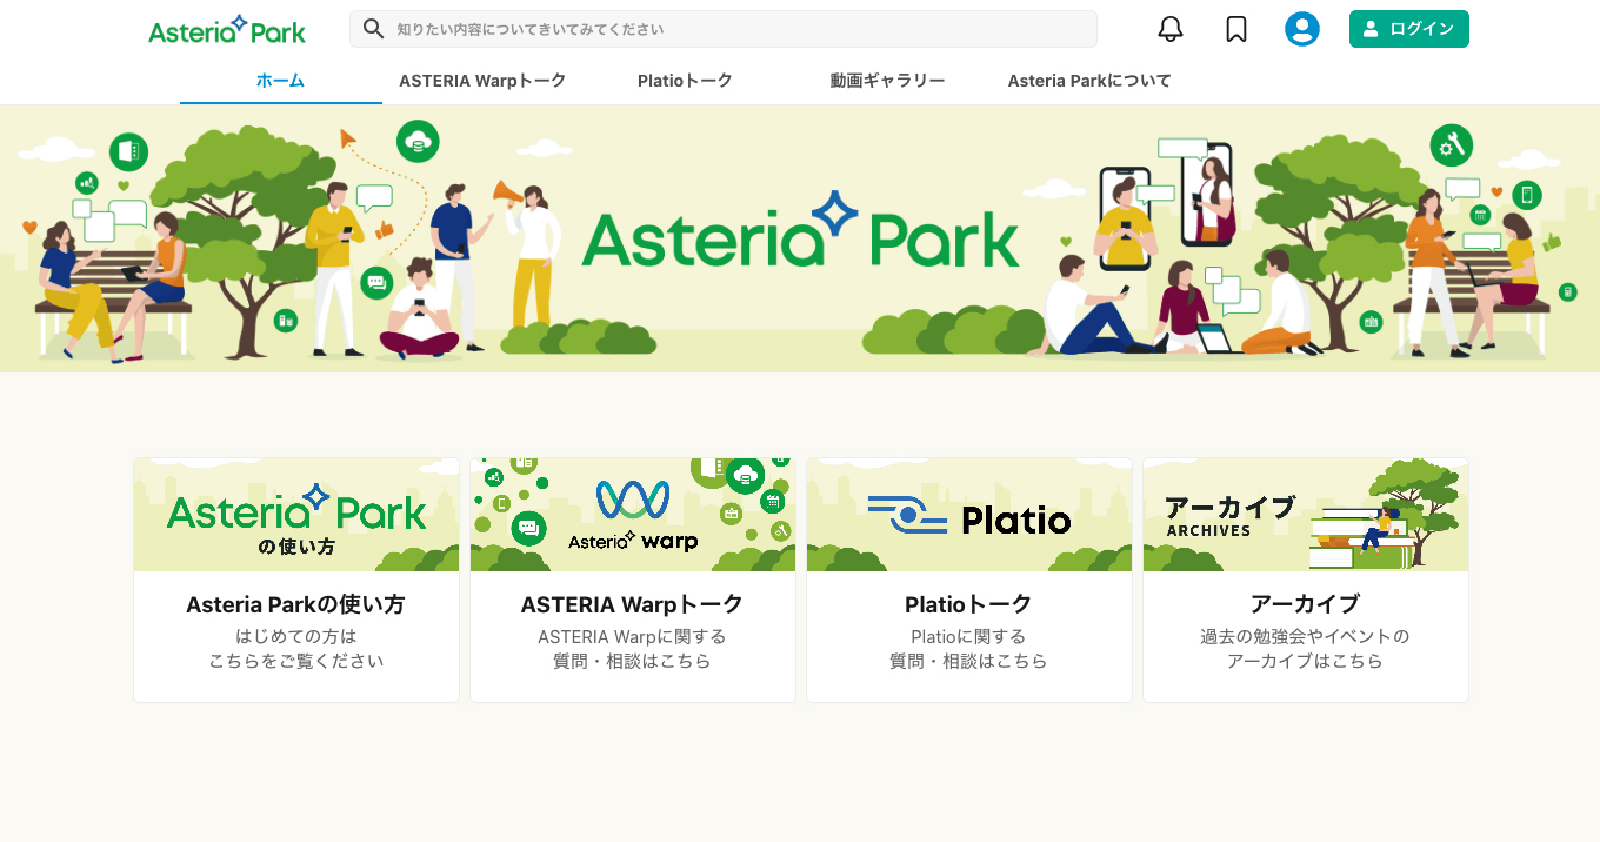Click the Asteria Park hero banner
The height and width of the screenshot is (842, 1600).
[x=800, y=239]
